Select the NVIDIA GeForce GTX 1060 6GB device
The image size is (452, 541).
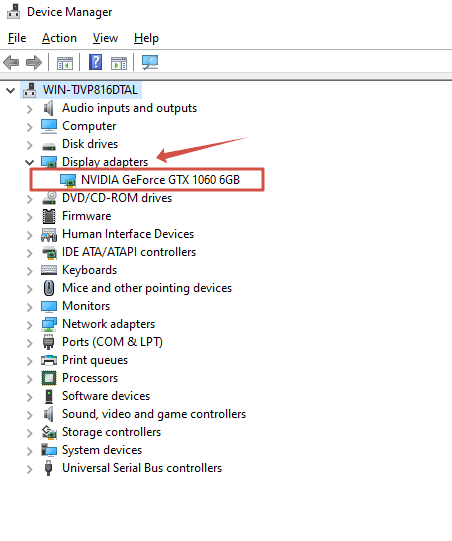(160, 180)
